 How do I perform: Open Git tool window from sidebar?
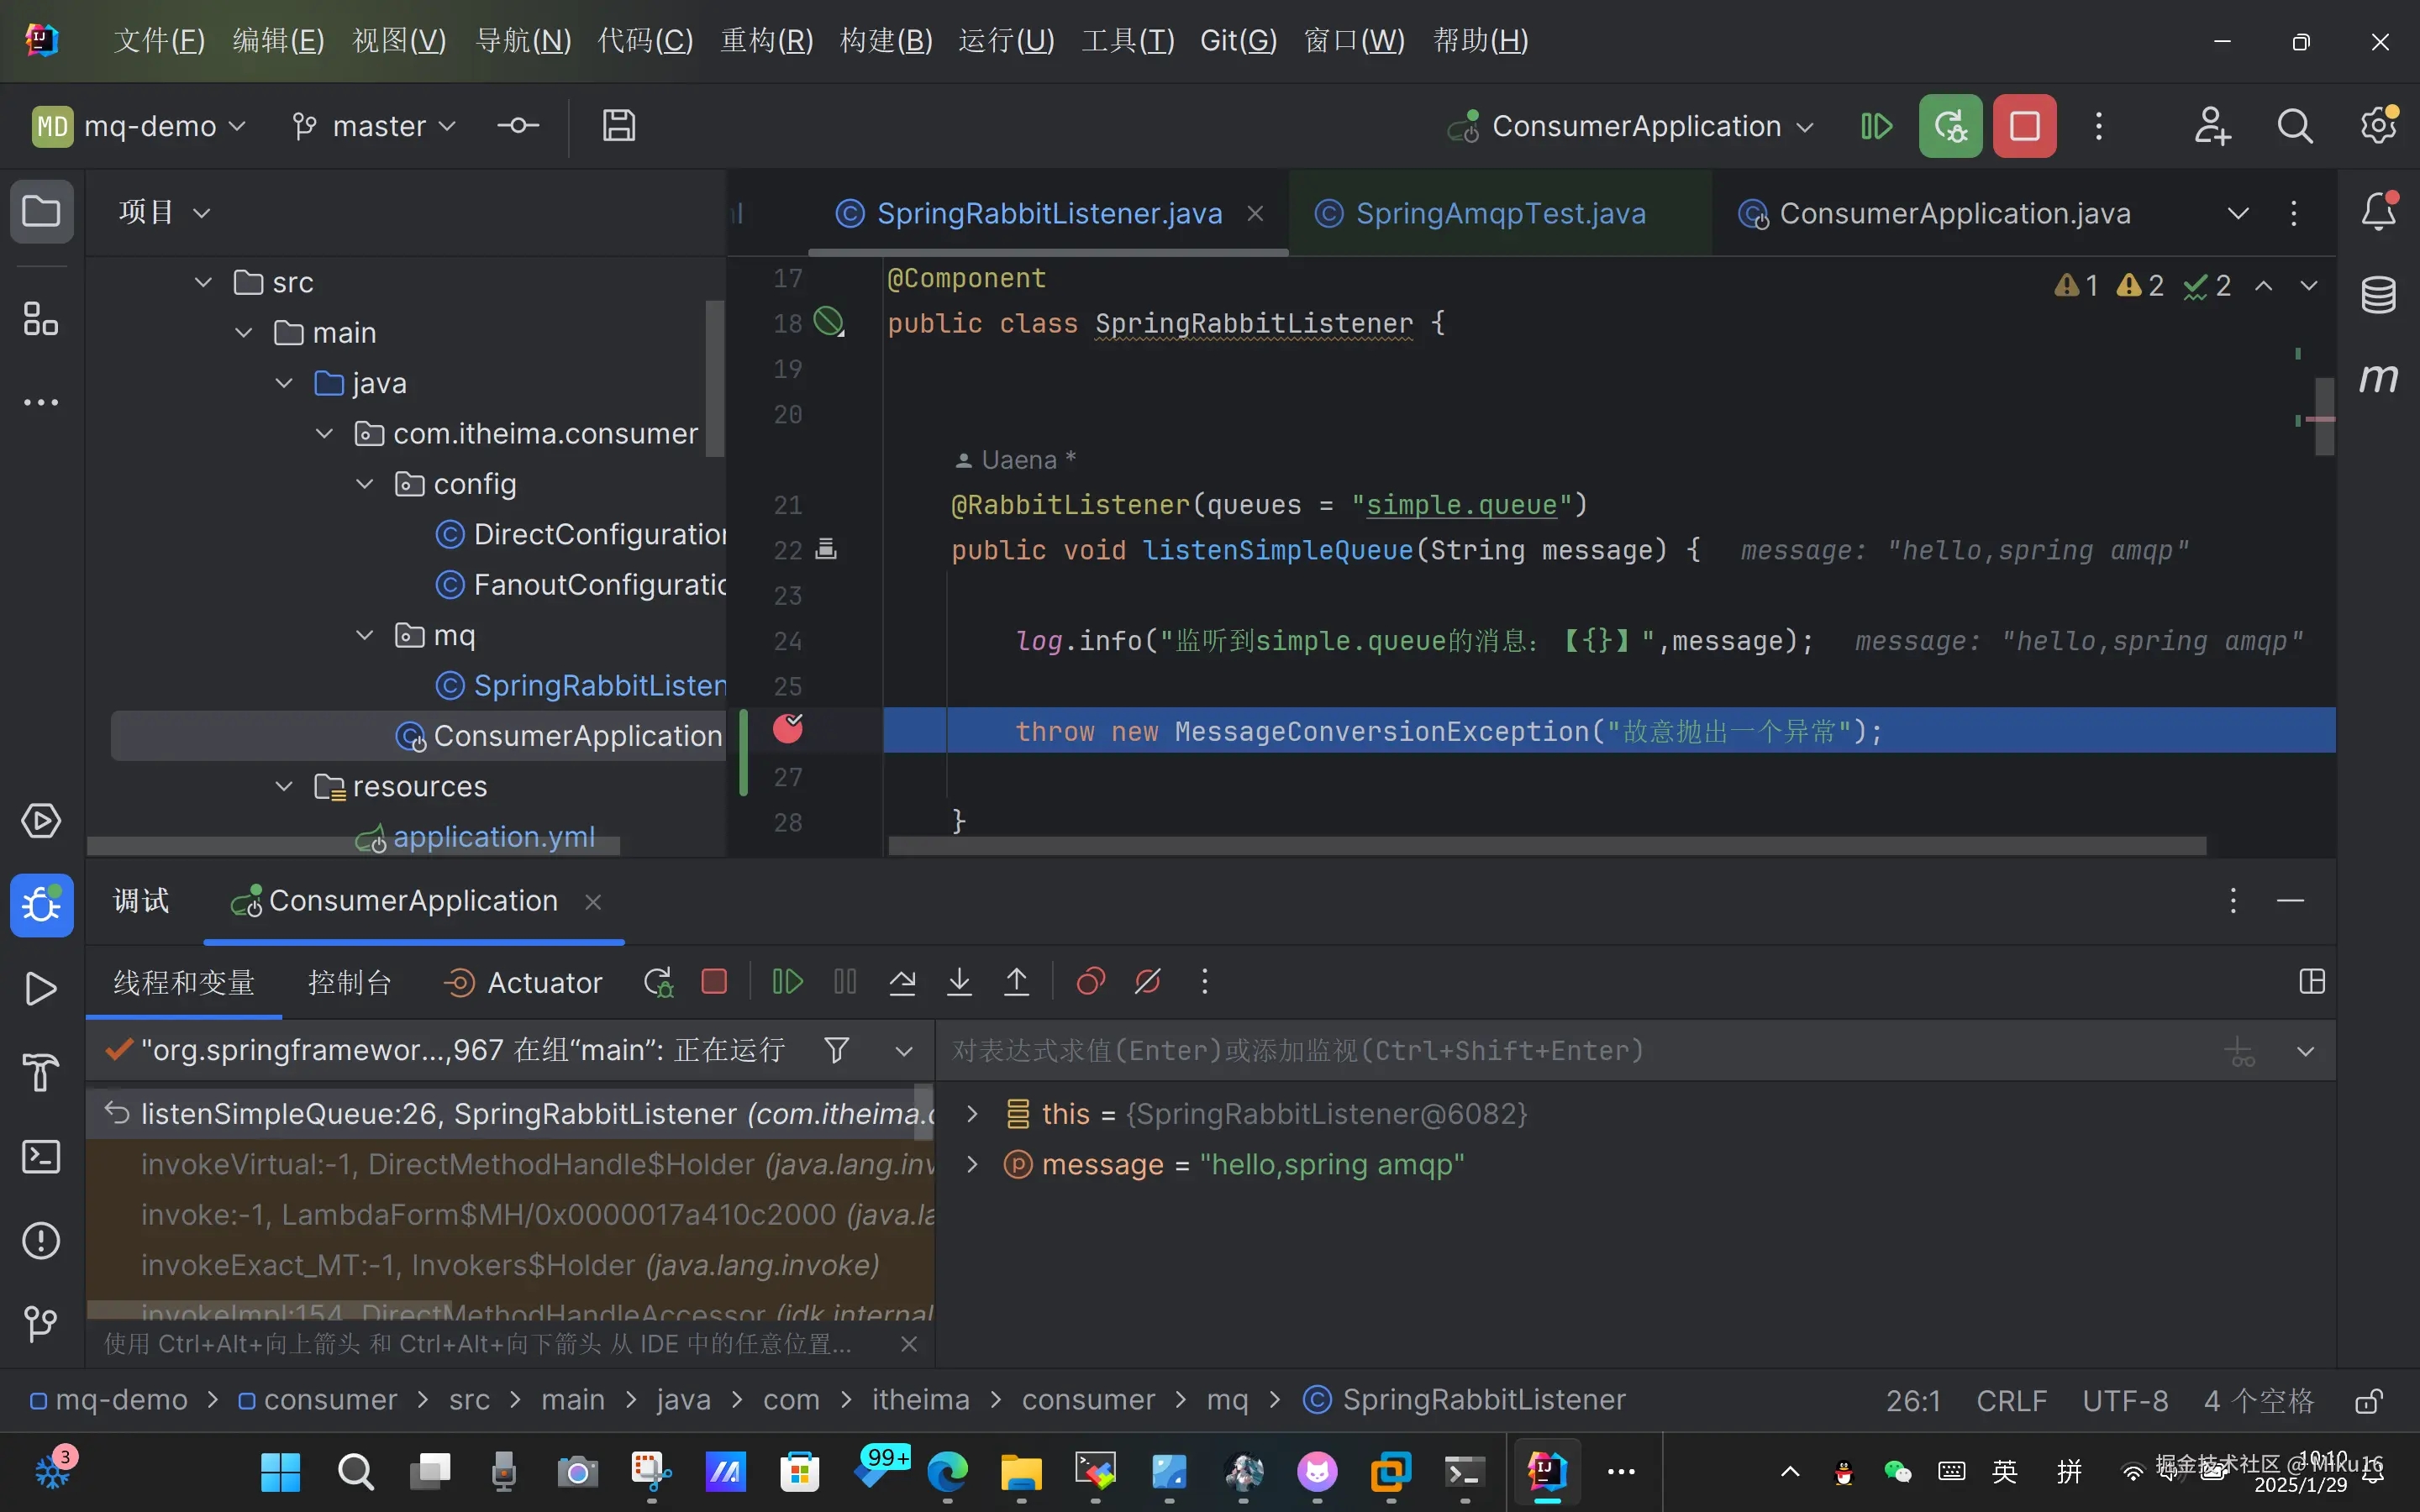tap(41, 1324)
